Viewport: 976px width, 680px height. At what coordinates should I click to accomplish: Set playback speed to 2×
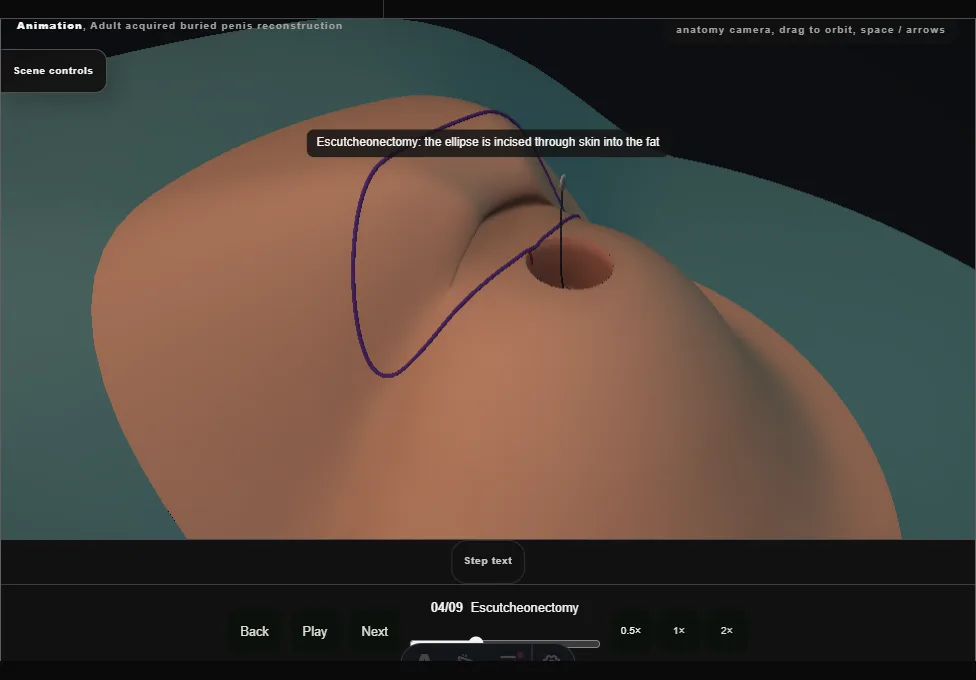[726, 631]
